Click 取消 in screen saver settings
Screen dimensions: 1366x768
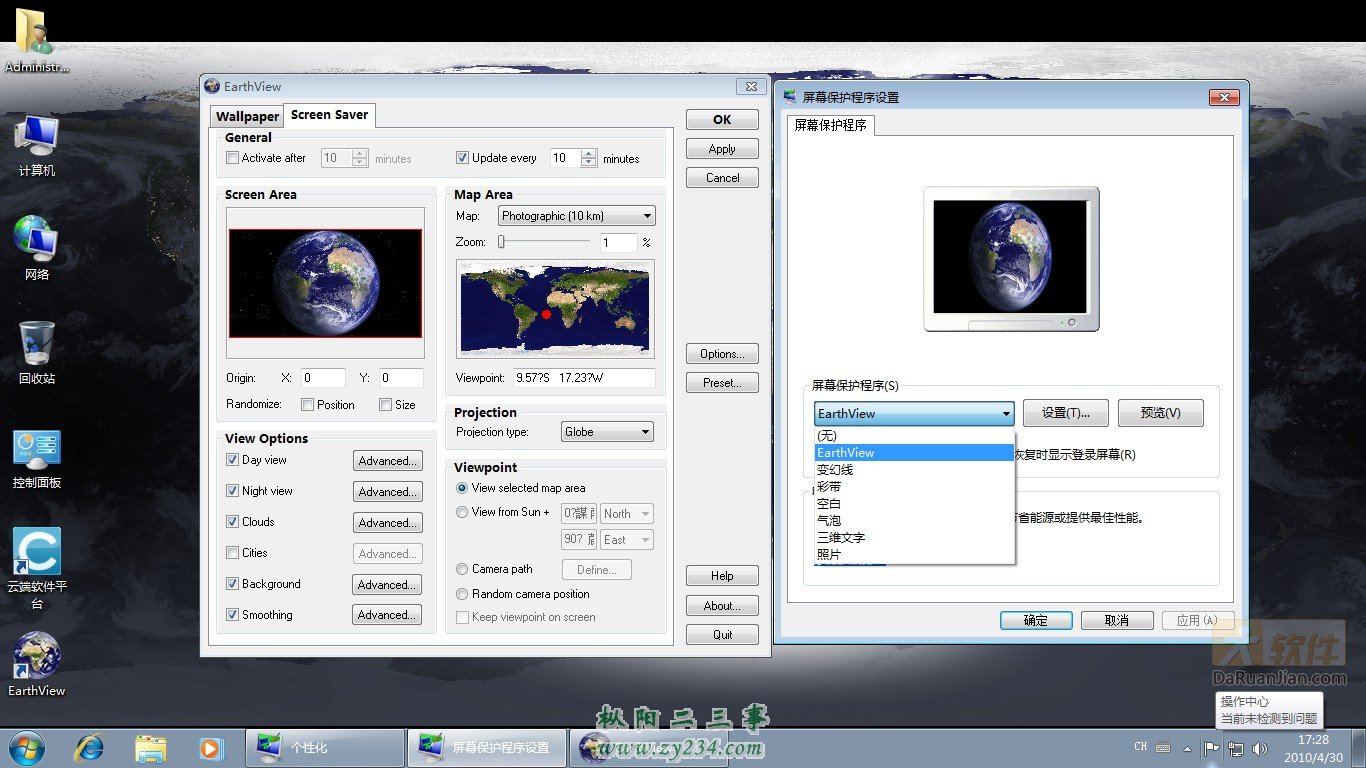click(1117, 620)
